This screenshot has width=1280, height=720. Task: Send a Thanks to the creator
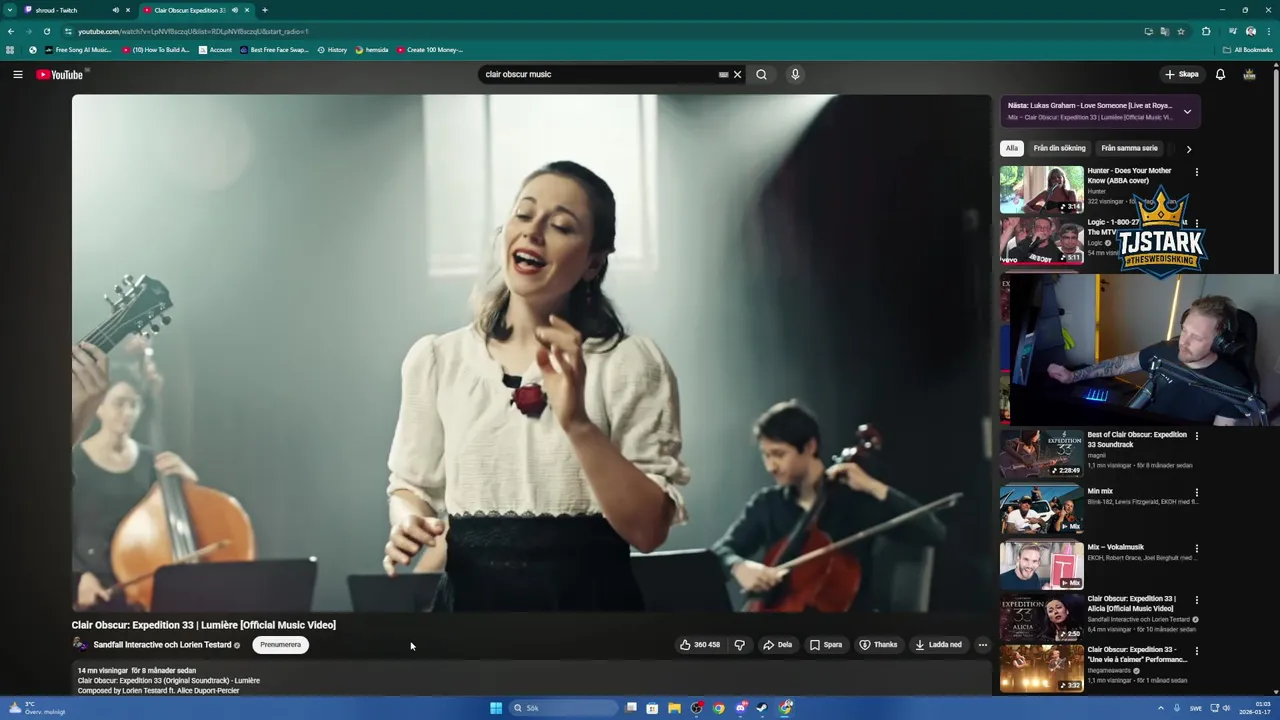(x=878, y=645)
